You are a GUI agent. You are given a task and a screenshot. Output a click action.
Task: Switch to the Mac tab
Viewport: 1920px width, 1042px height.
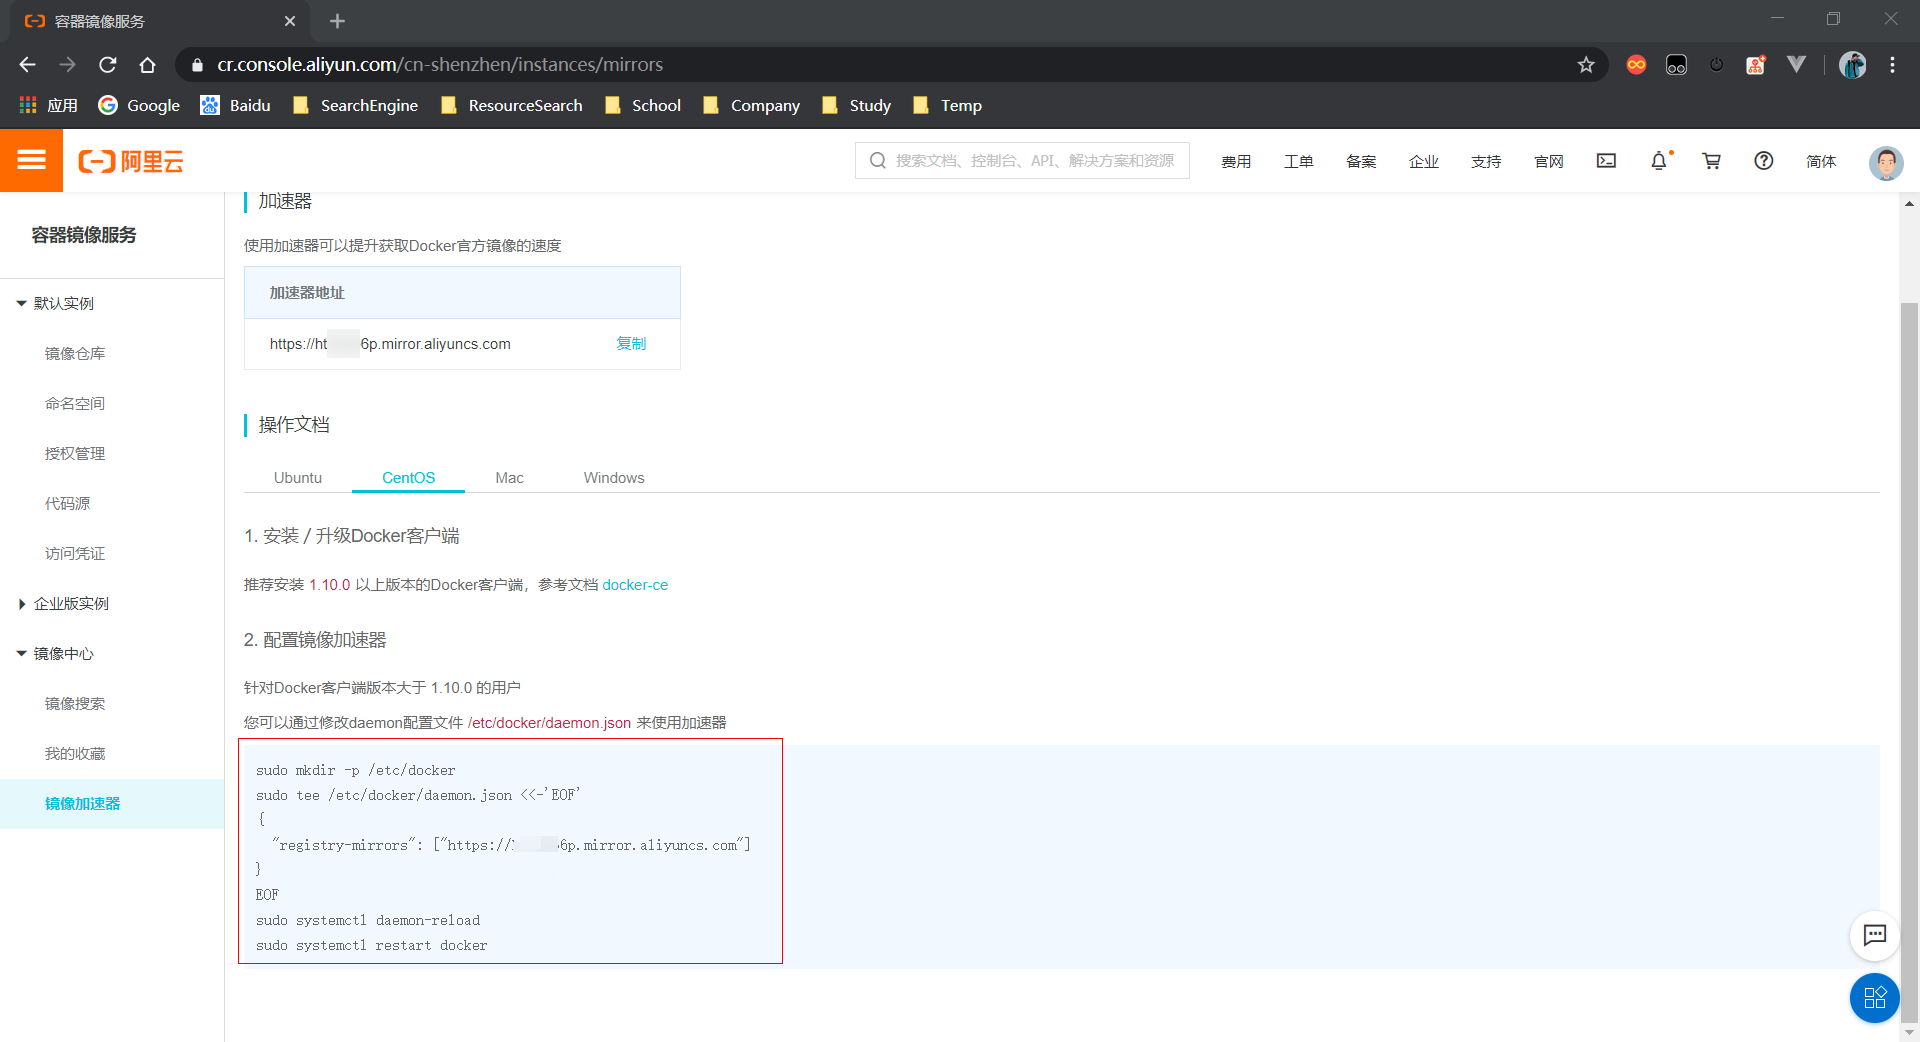509,478
